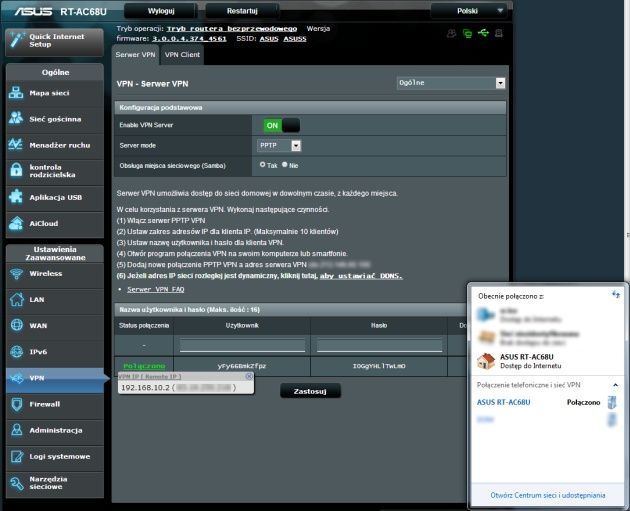This screenshot has width=630, height=511.
Task: Click the ASUS RT-AC68U Dostęp do Internetu network
Action: point(530,361)
